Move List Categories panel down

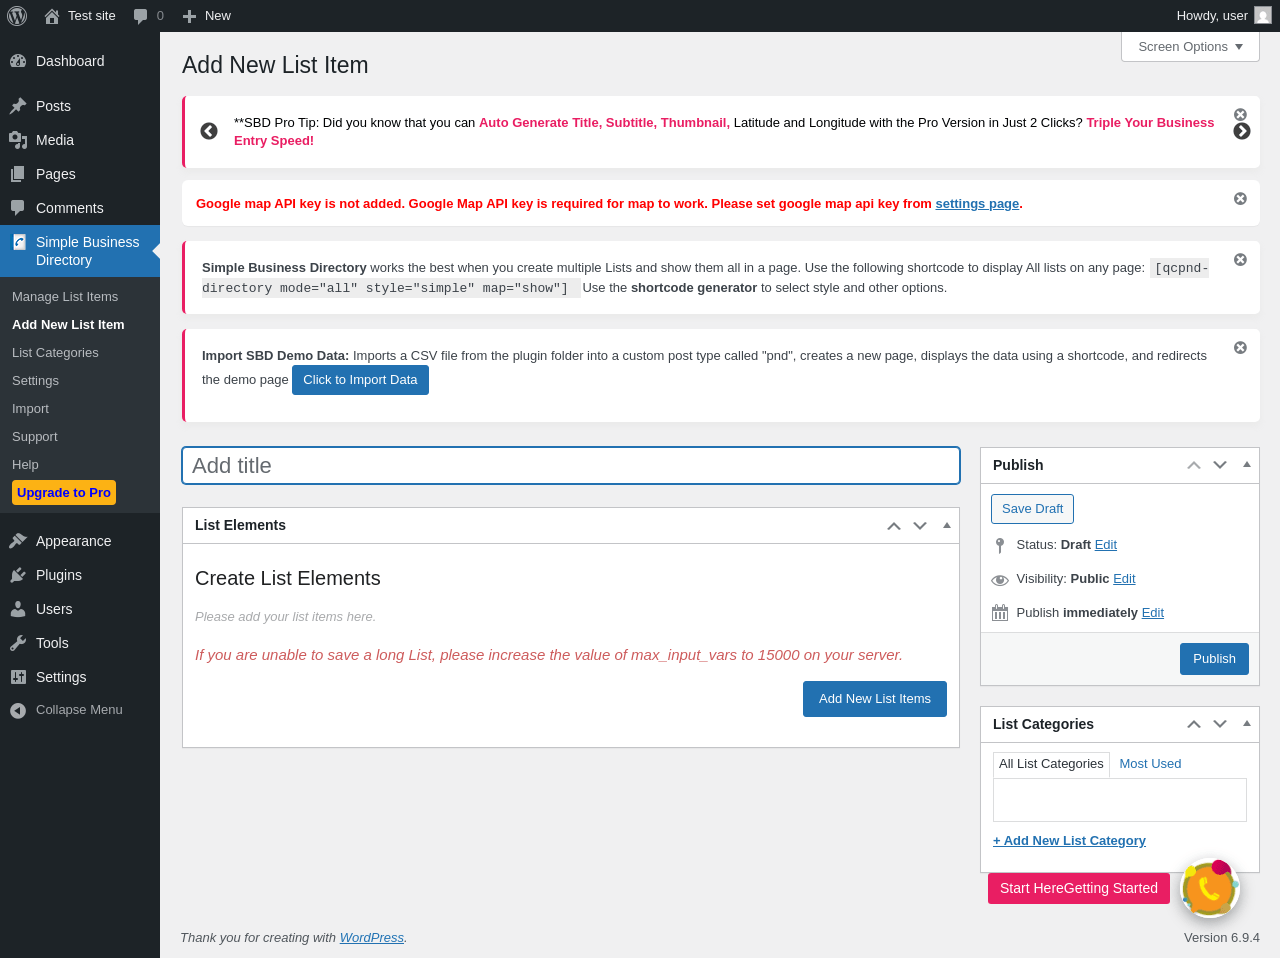click(x=1220, y=724)
